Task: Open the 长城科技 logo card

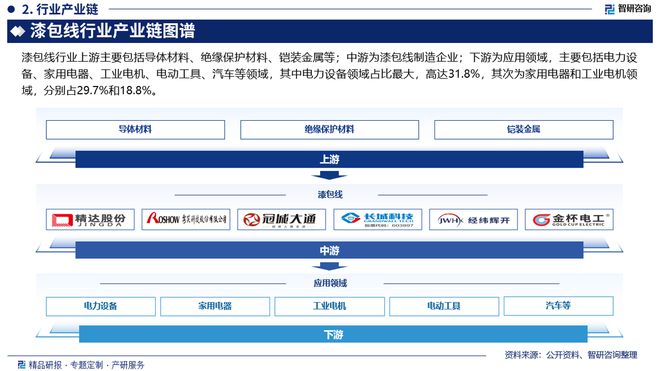Action: click(378, 219)
